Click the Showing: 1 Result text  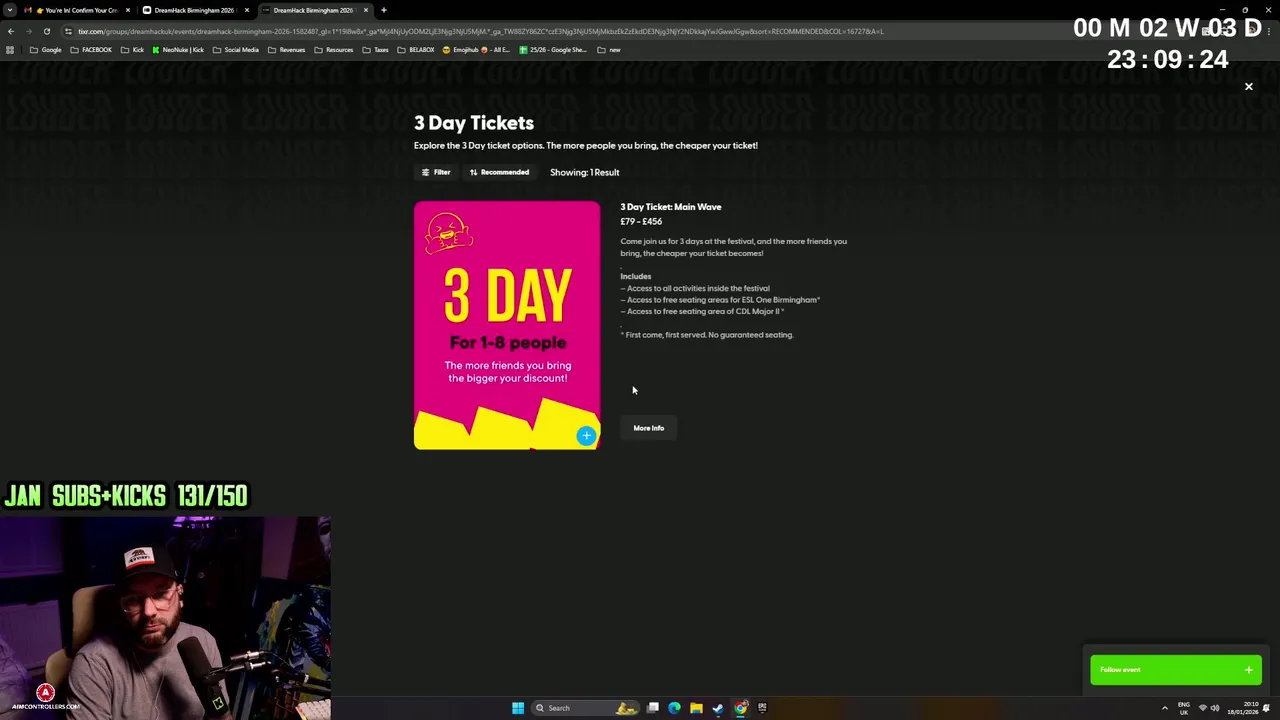click(584, 172)
